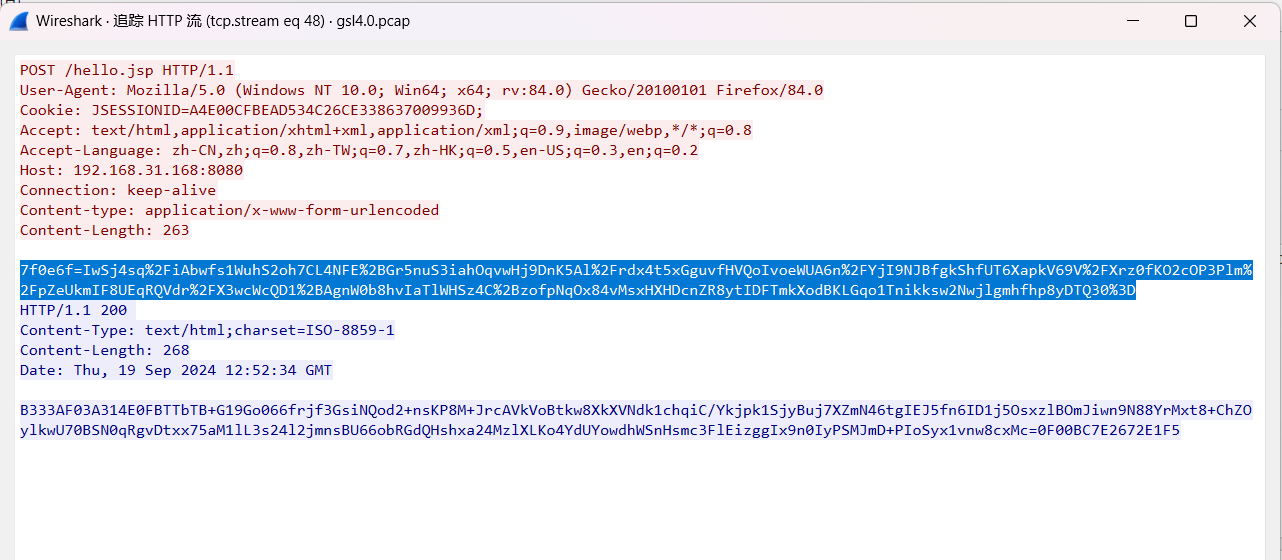The height and width of the screenshot is (560, 1282).
Task: Close the Follow HTTP Stream window
Action: pos(1250,21)
